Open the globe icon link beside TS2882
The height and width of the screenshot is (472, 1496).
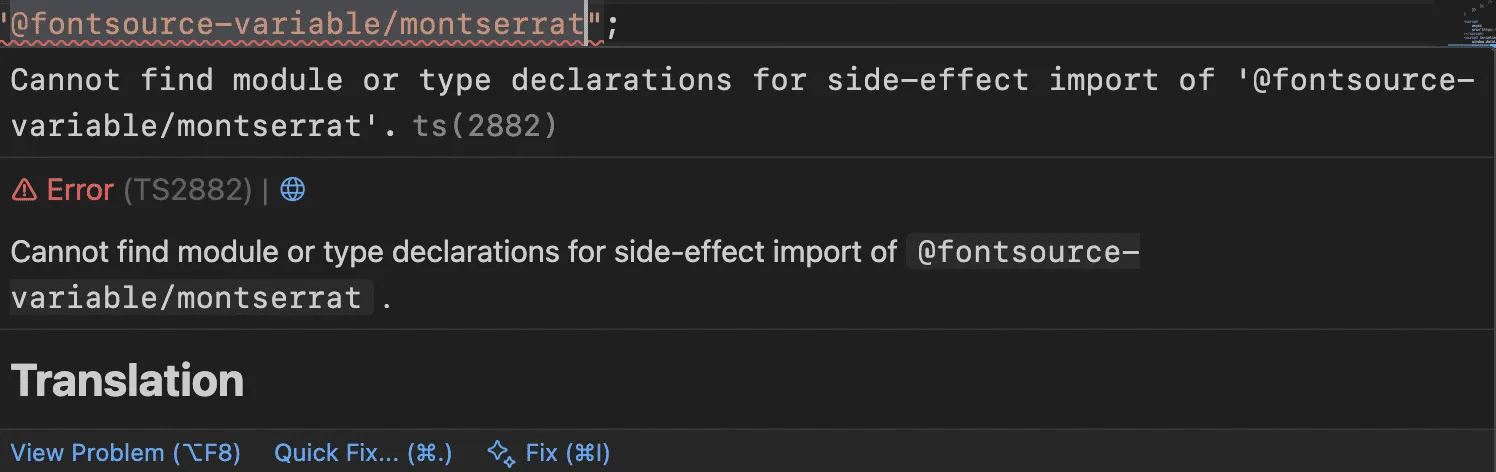coord(292,190)
